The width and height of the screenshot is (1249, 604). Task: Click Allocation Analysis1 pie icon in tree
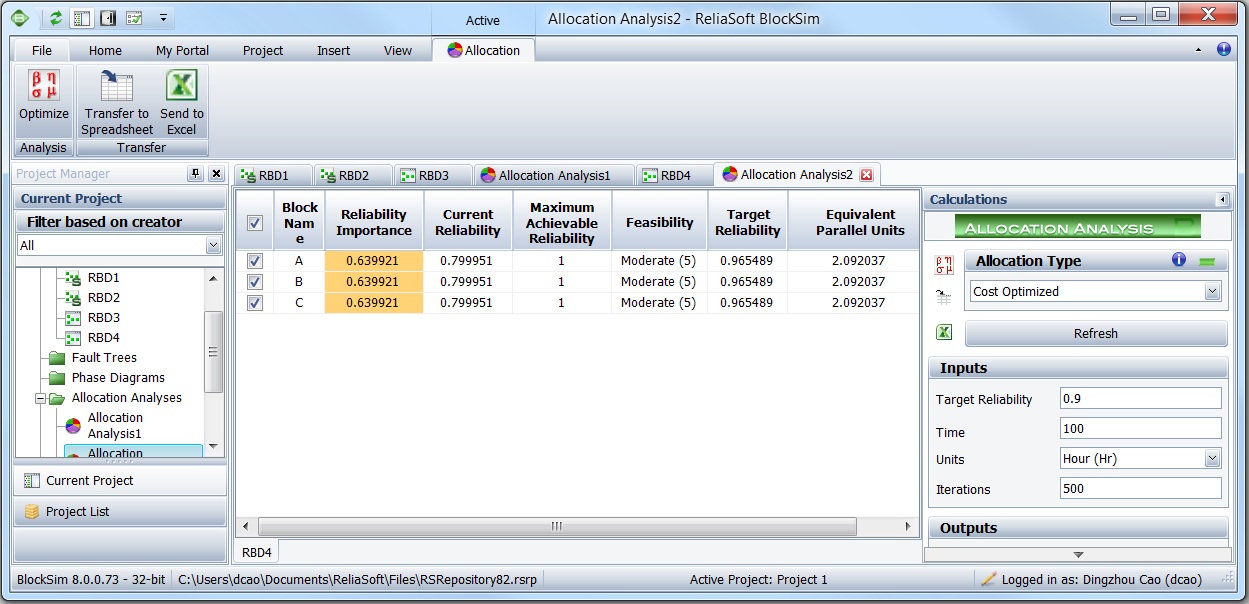[x=73, y=426]
